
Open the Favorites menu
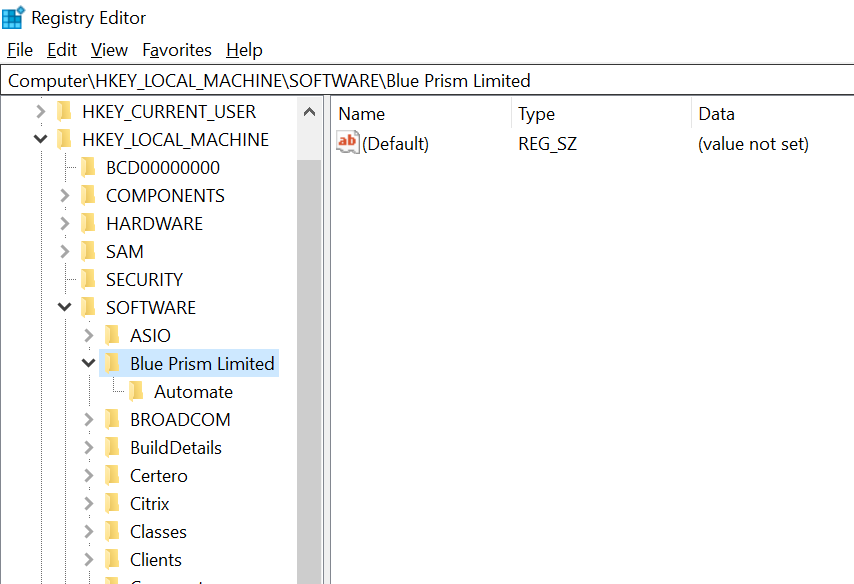click(x=177, y=50)
